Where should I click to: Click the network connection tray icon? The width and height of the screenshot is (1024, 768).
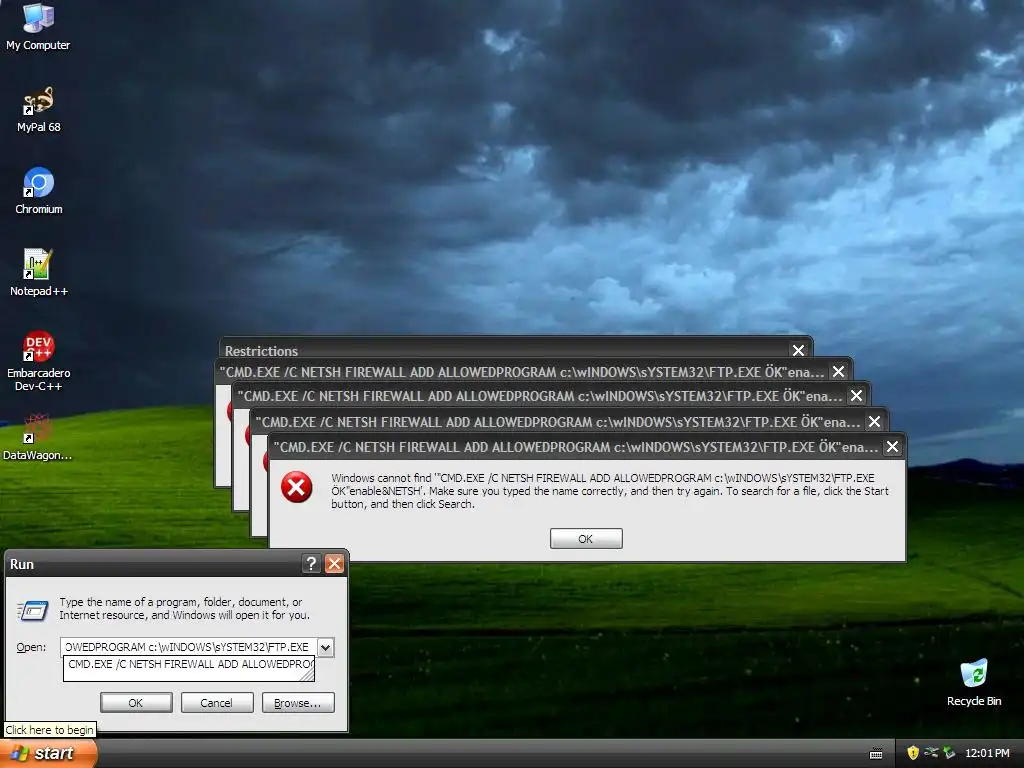click(931, 753)
